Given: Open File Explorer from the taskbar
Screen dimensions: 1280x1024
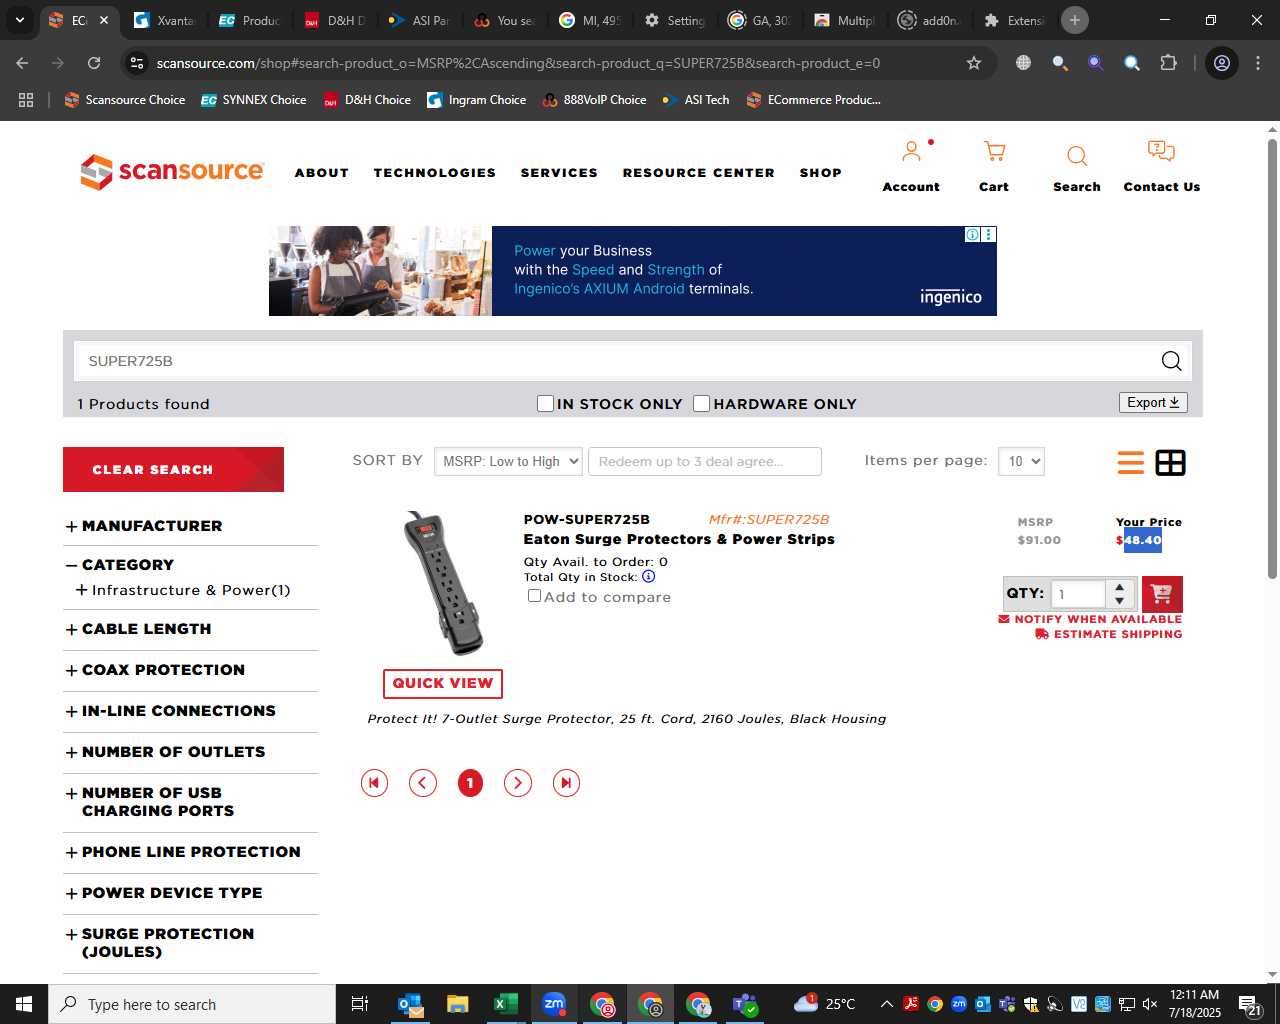Looking at the screenshot, I should (x=457, y=1004).
